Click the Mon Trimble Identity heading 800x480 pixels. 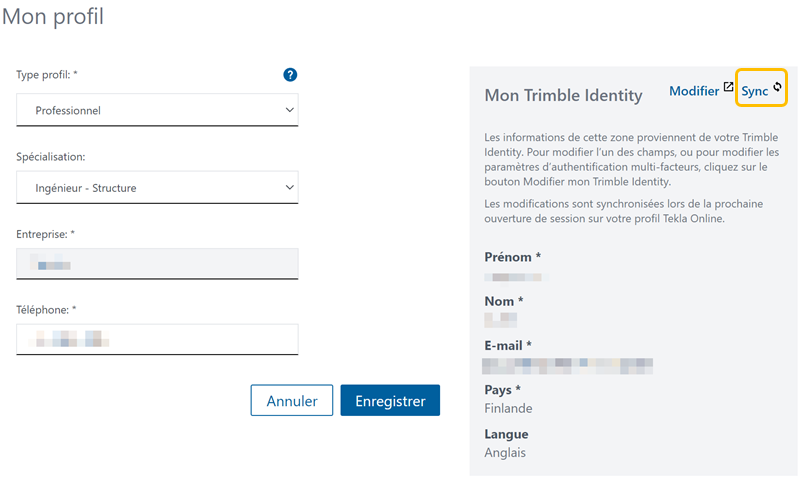(x=563, y=96)
